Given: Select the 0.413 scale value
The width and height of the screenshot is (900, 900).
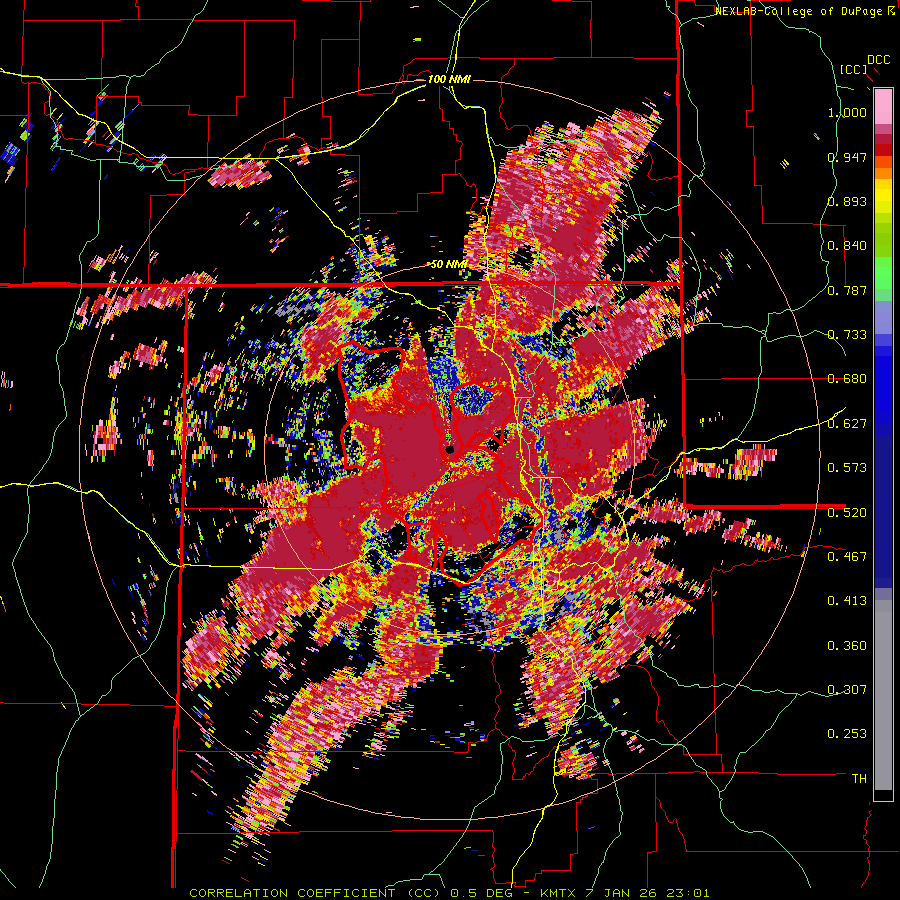Looking at the screenshot, I should [x=847, y=601].
